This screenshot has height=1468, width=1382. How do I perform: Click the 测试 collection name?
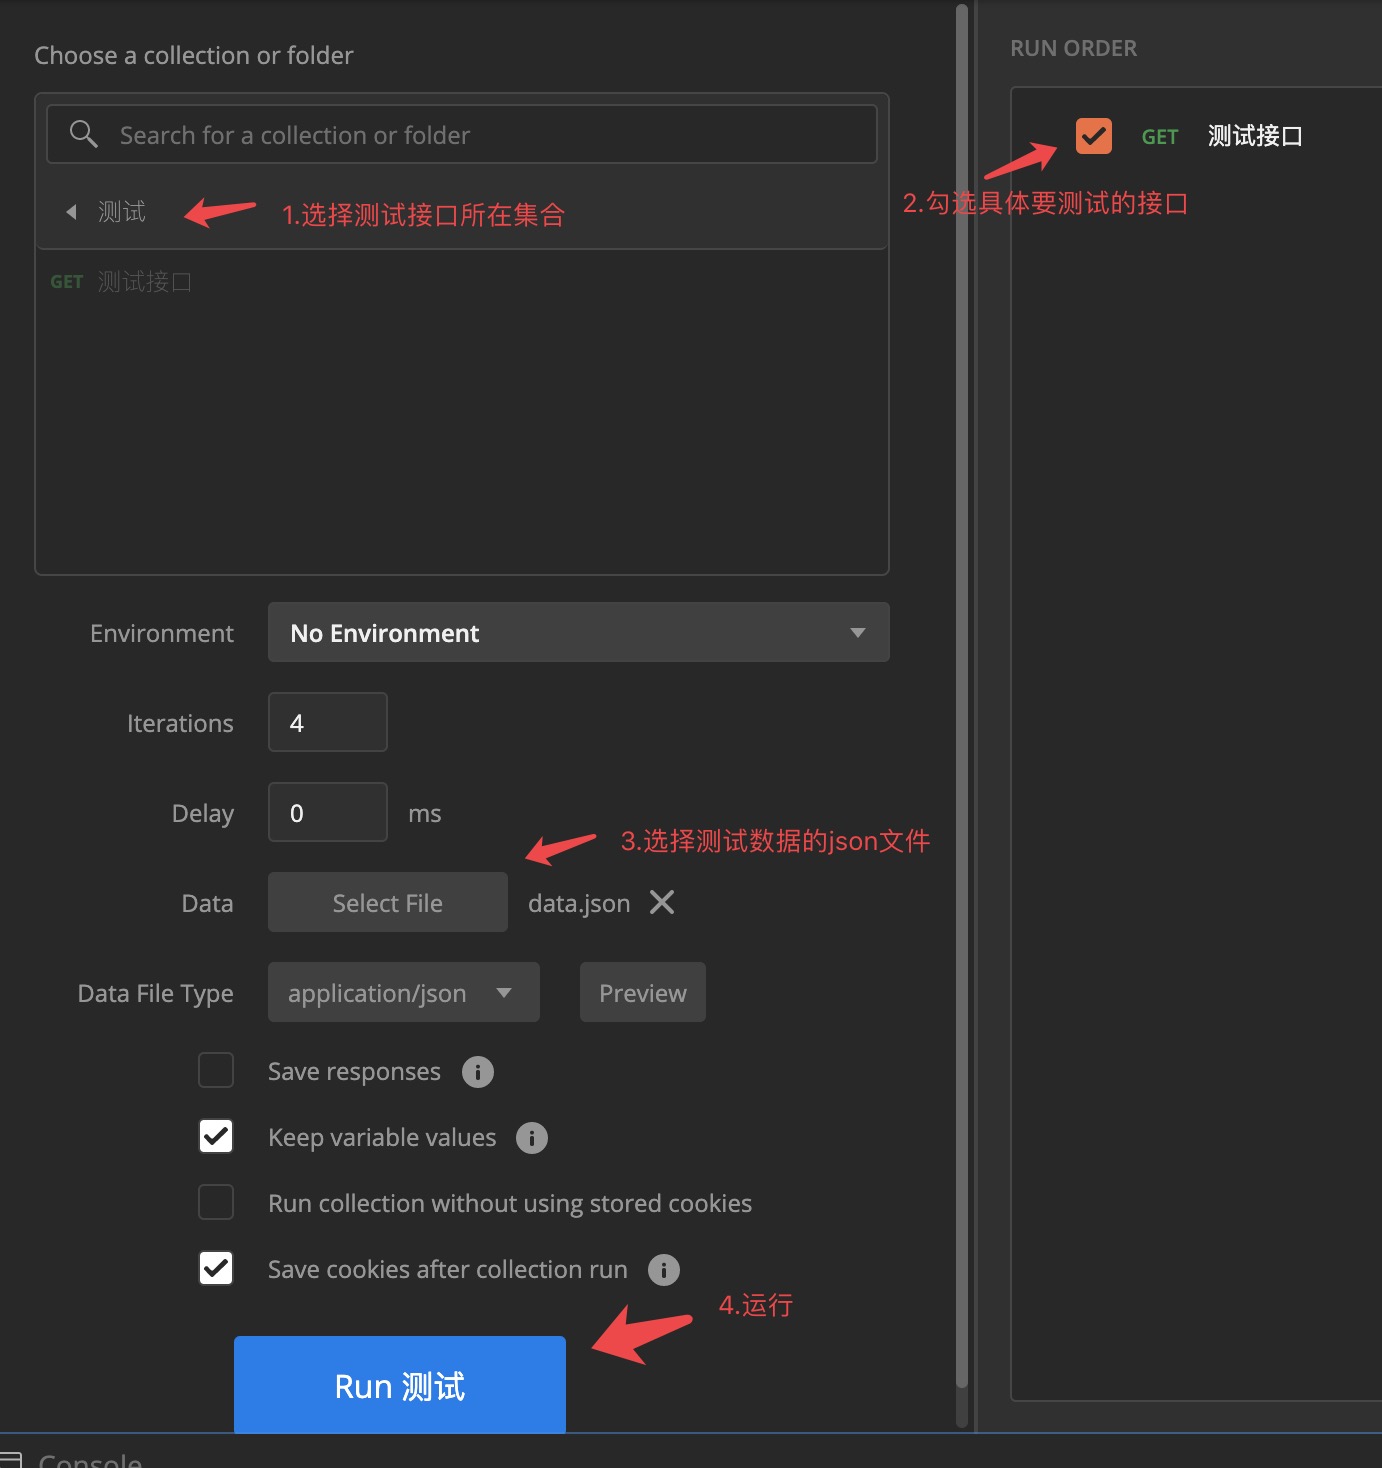[x=122, y=212]
